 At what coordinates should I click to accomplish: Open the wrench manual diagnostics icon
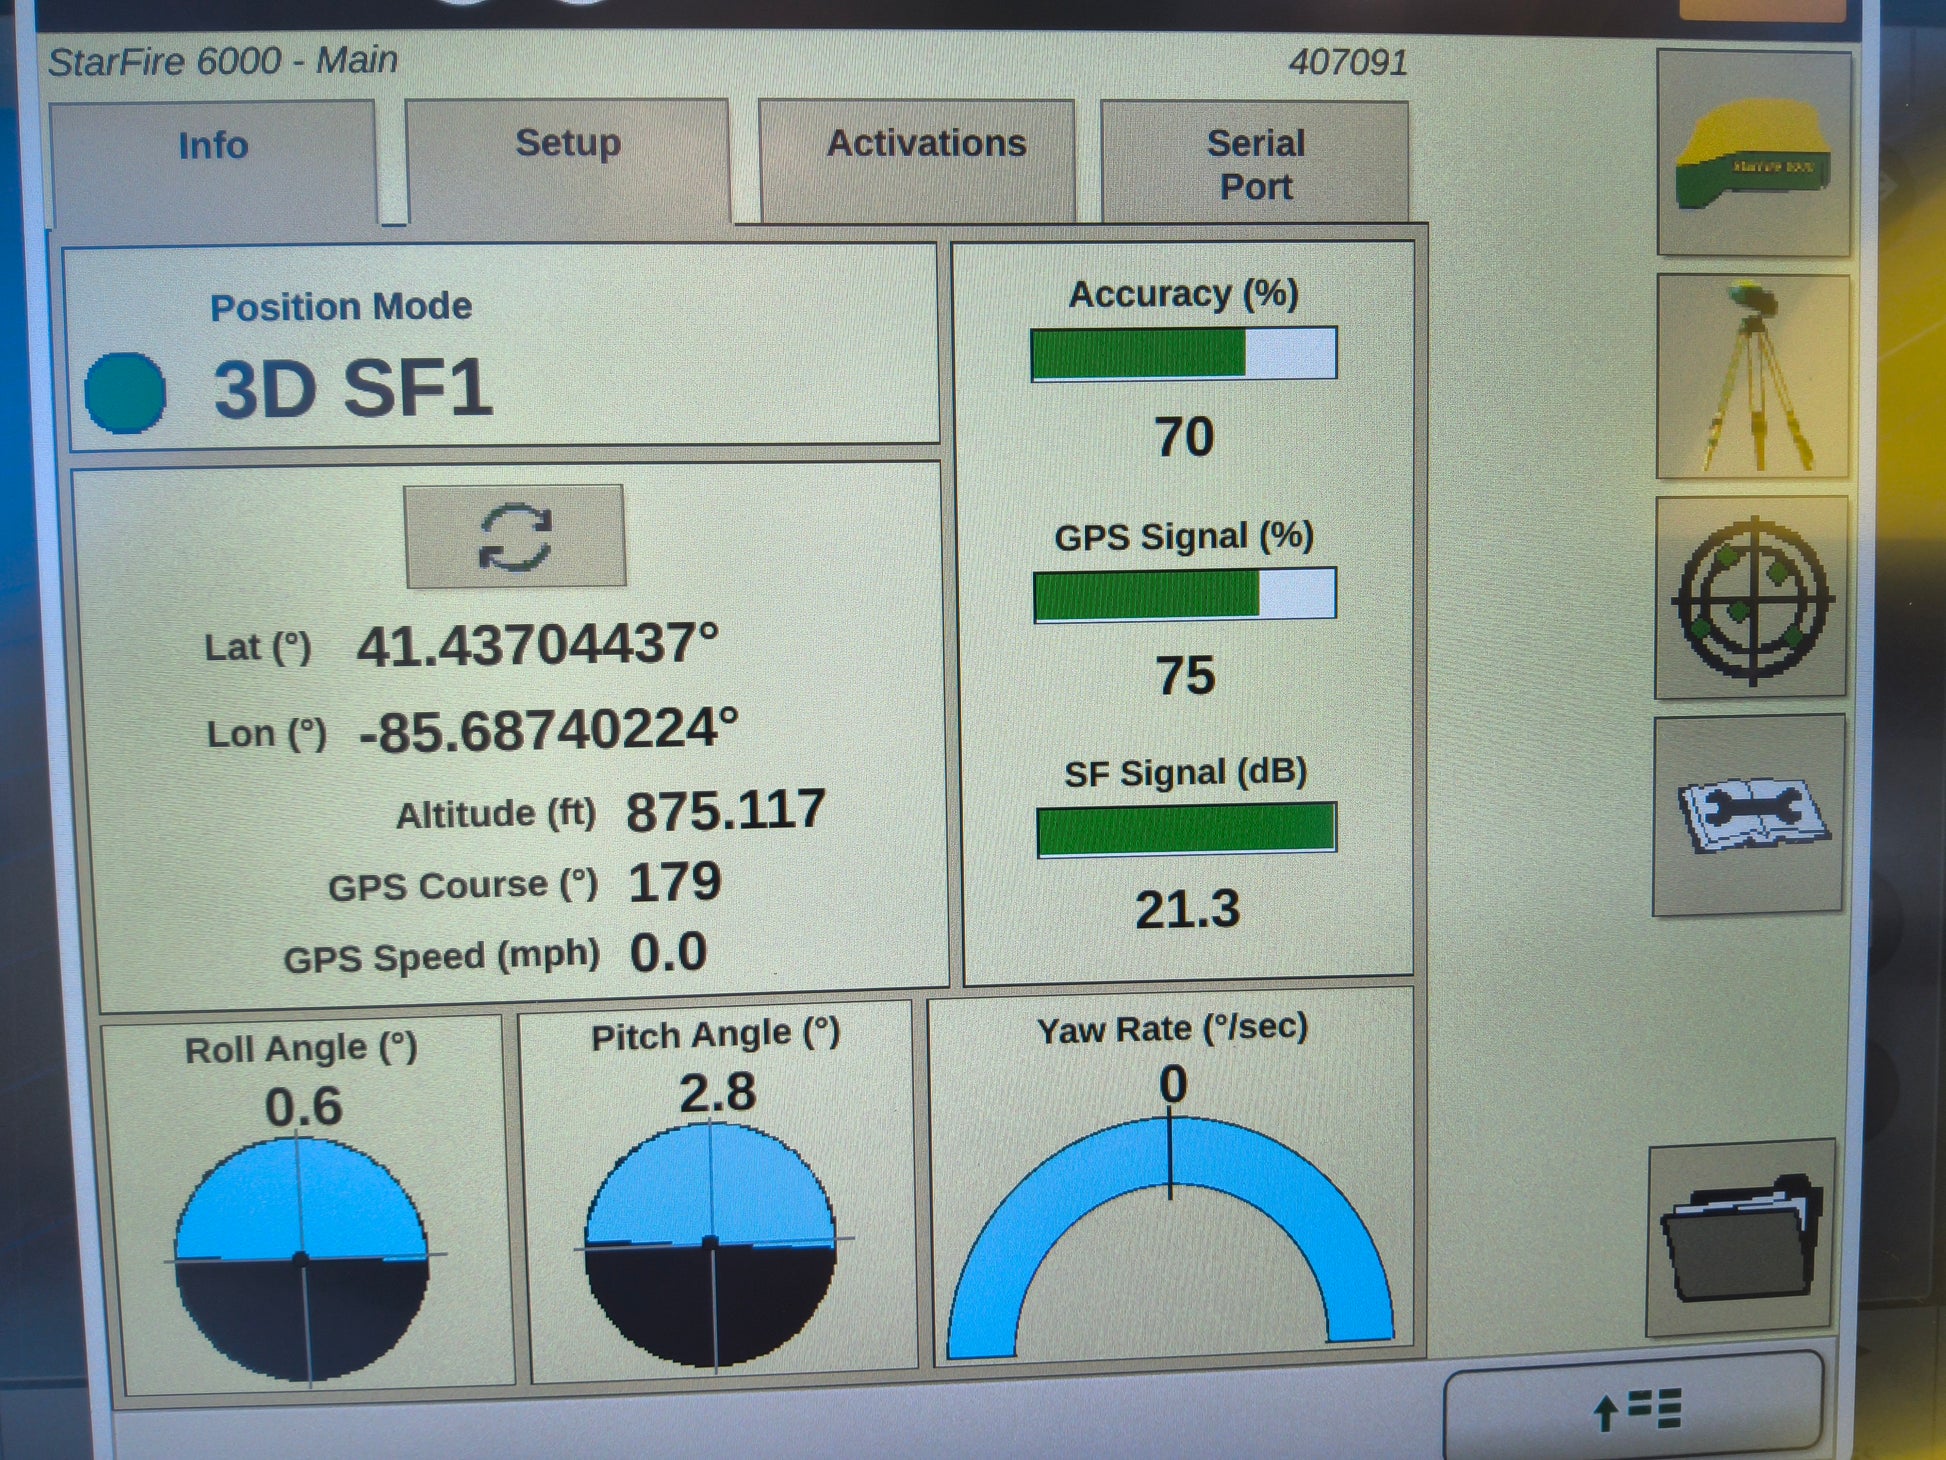coord(1750,815)
